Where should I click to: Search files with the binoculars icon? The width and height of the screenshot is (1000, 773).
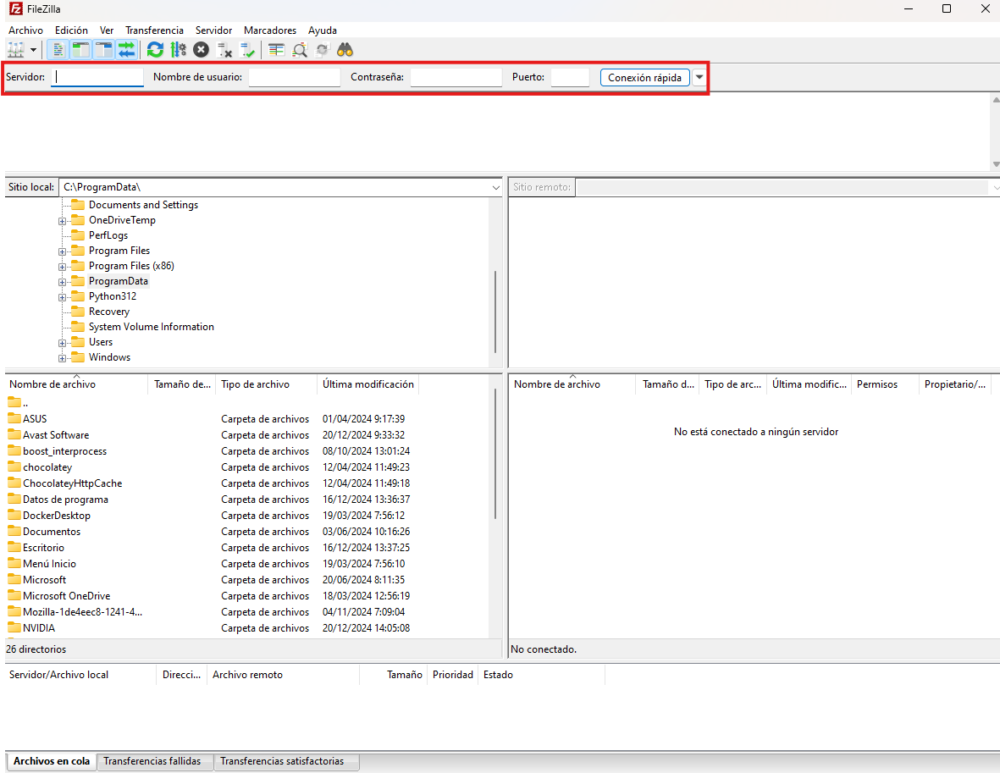click(x=345, y=50)
